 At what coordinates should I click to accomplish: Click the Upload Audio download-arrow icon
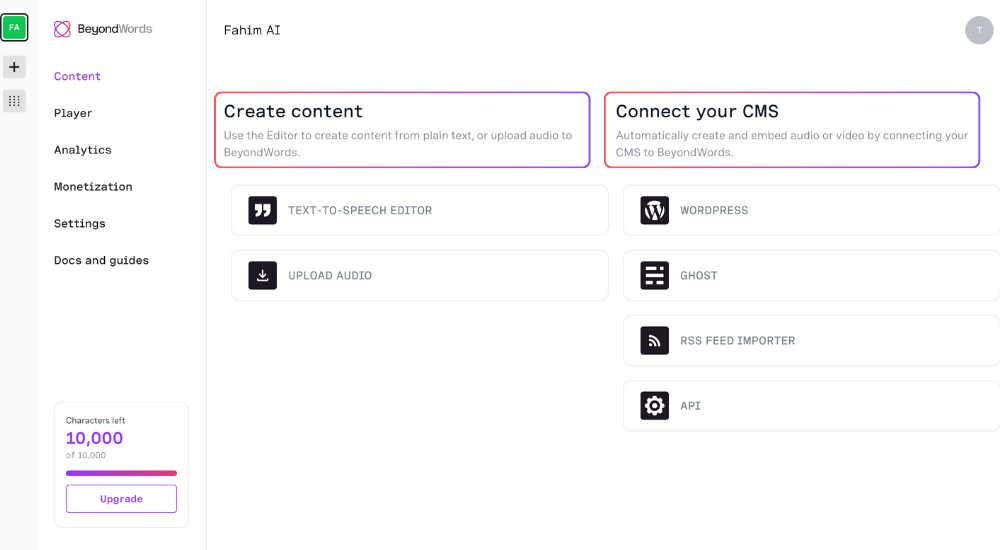pyautogui.click(x=262, y=275)
